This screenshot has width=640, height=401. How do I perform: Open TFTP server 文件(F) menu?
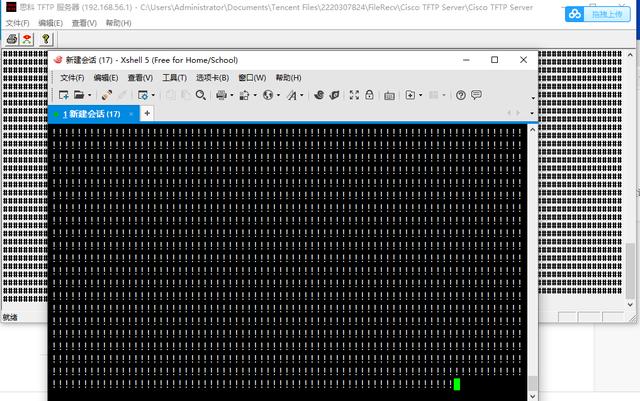pyautogui.click(x=17, y=23)
